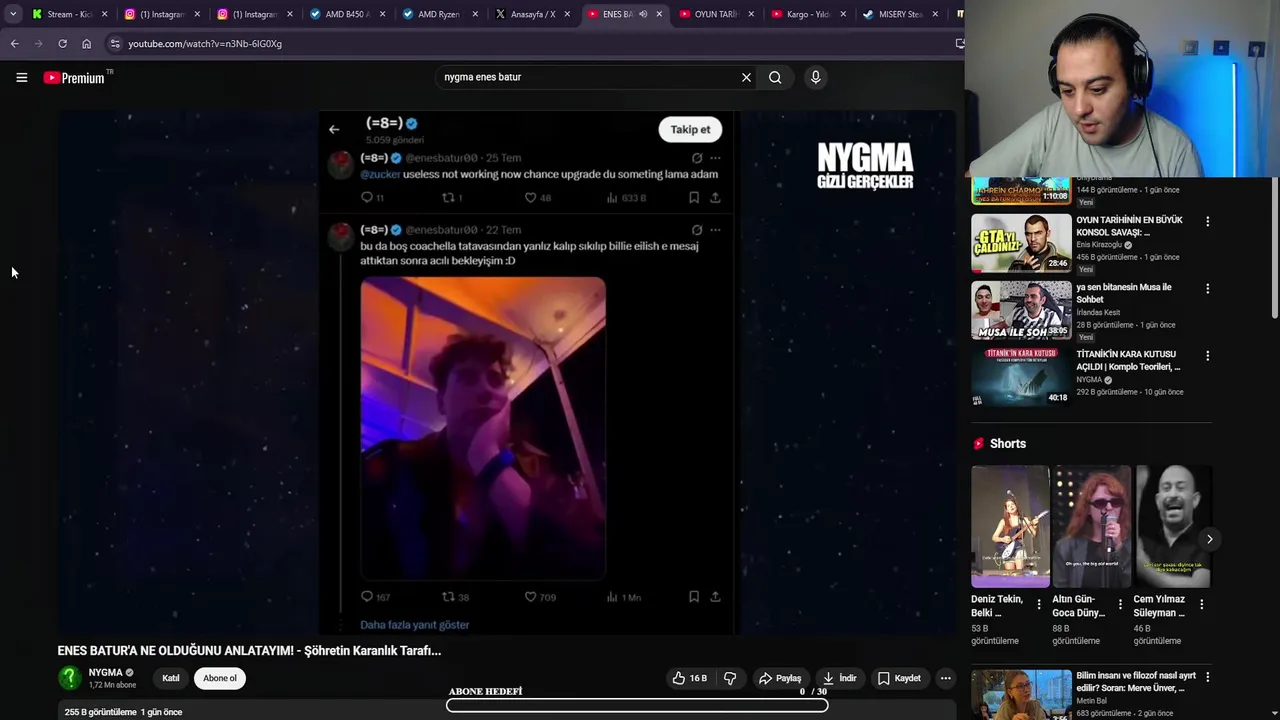Open options menu for Altın Gün short
Image resolution: width=1280 pixels, height=720 pixels.
1120,604
